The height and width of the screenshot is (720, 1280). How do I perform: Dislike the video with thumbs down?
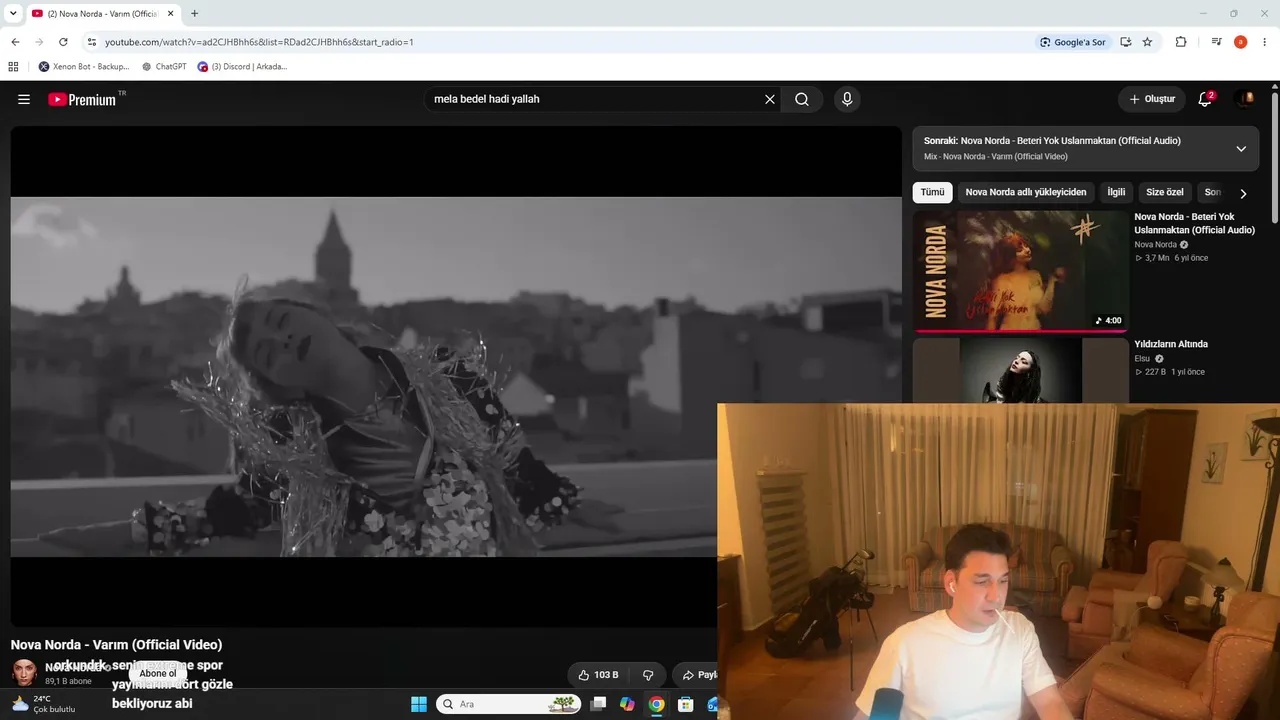(648, 675)
